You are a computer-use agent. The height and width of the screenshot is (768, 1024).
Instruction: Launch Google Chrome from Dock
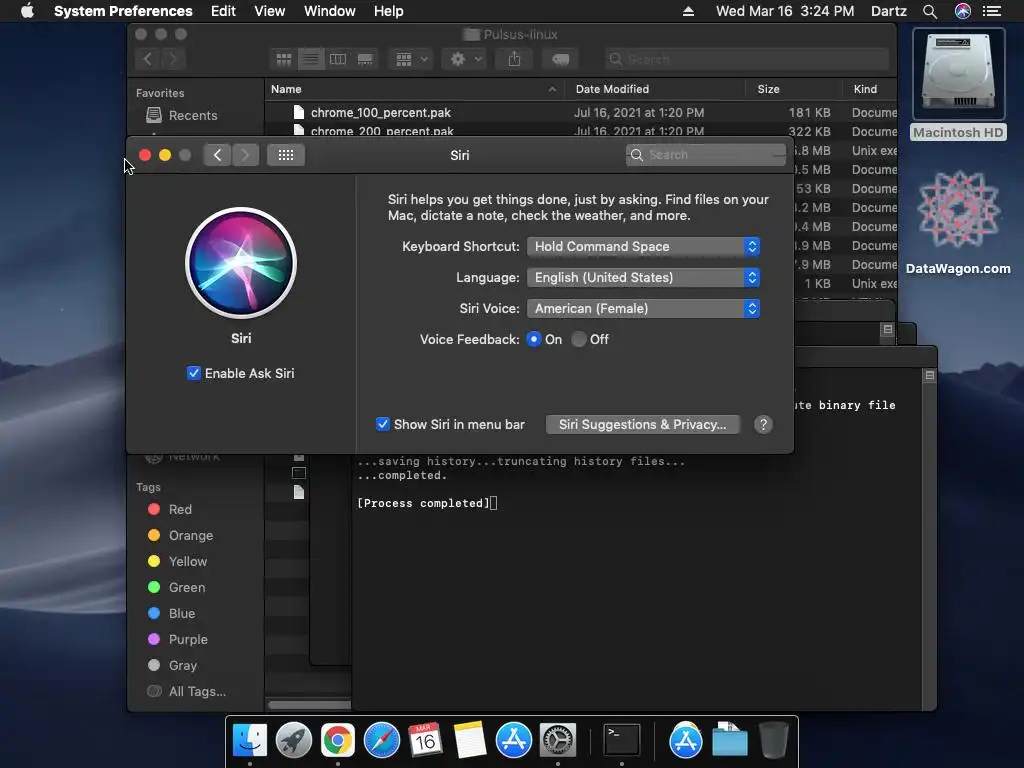(338, 740)
